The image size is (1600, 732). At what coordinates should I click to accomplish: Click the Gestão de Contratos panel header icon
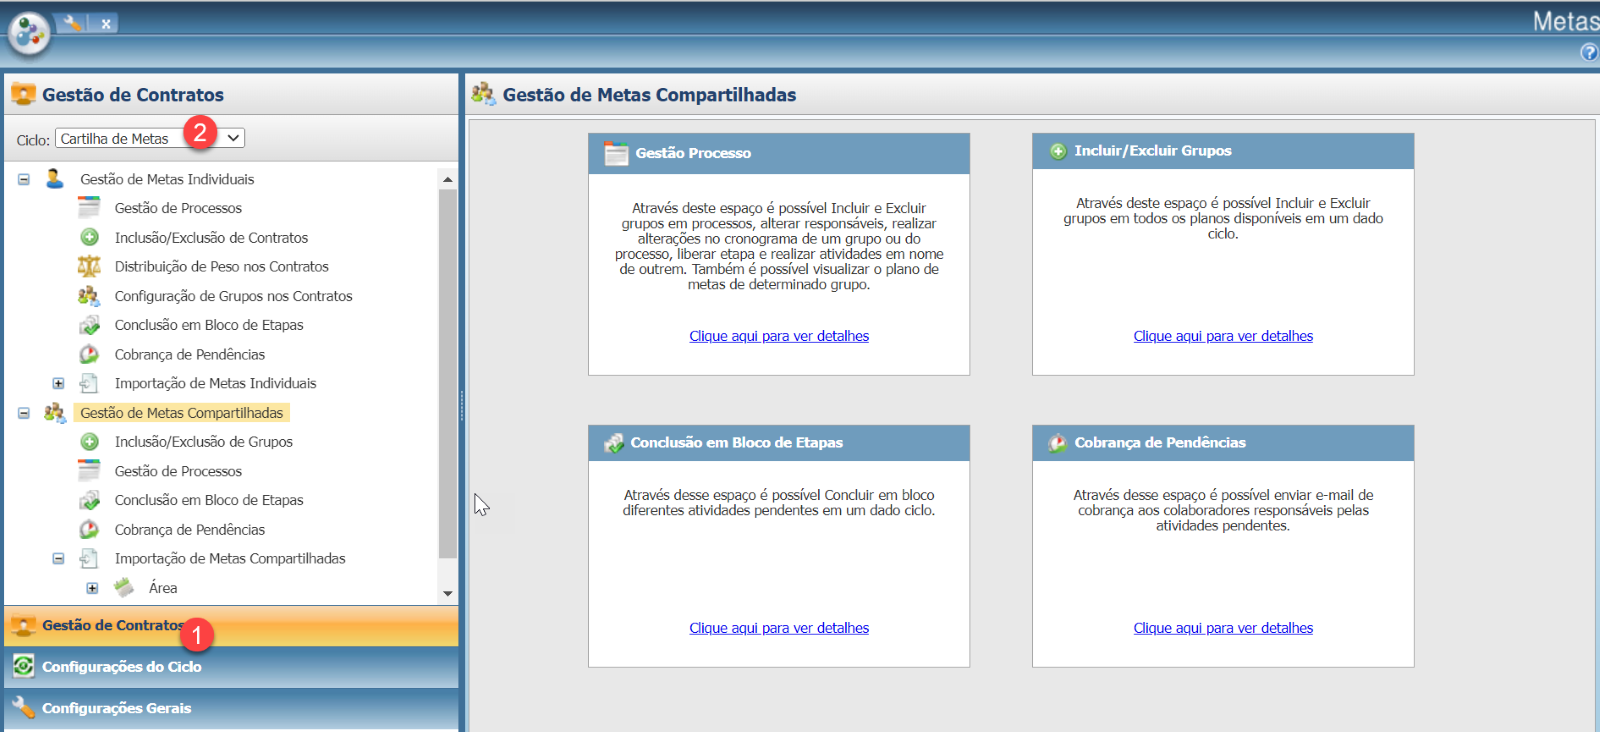[x=23, y=94]
